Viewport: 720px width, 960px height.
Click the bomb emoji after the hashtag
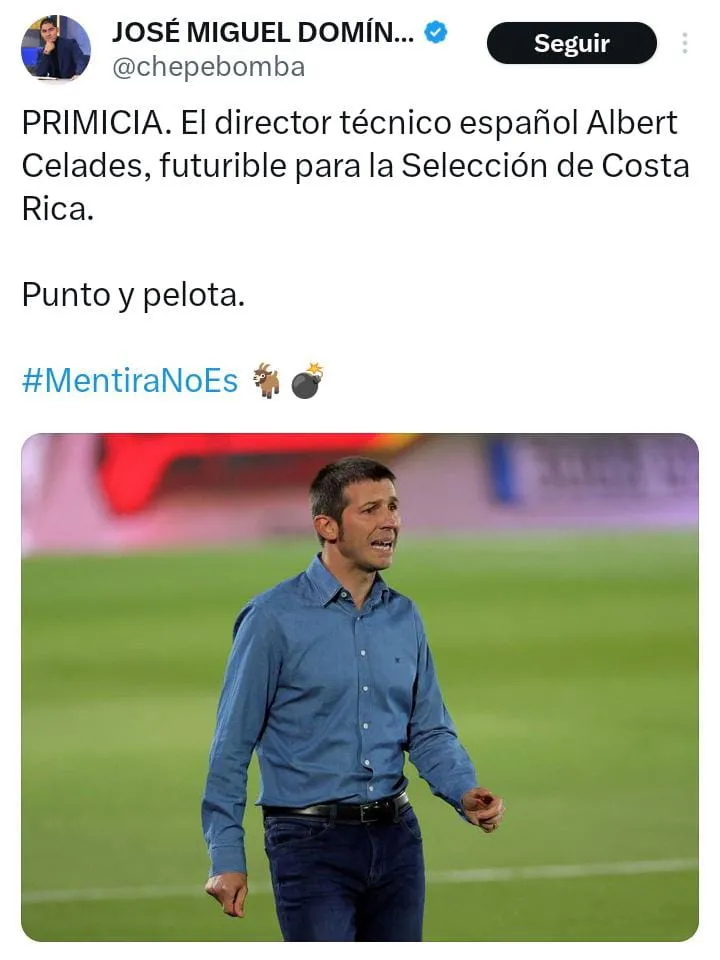(x=307, y=380)
